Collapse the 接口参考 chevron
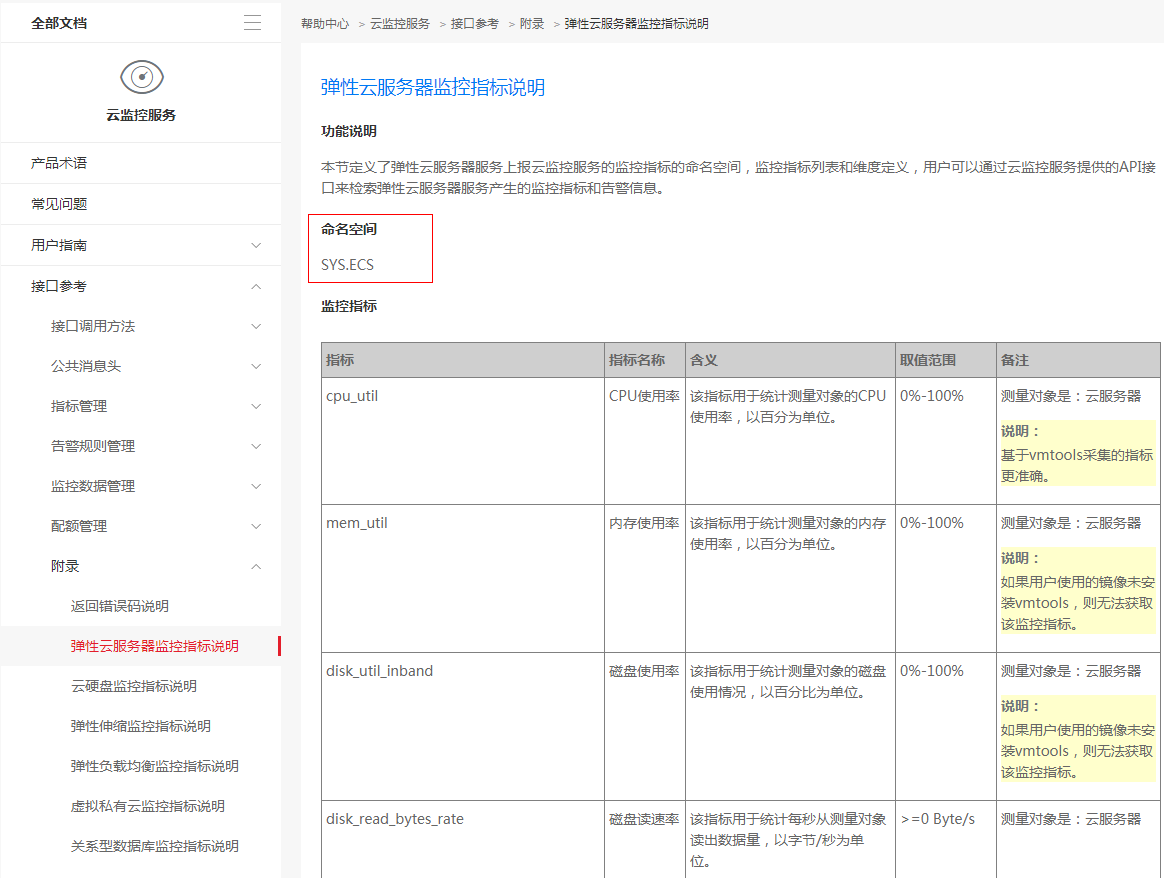The width and height of the screenshot is (1164, 878). click(256, 286)
